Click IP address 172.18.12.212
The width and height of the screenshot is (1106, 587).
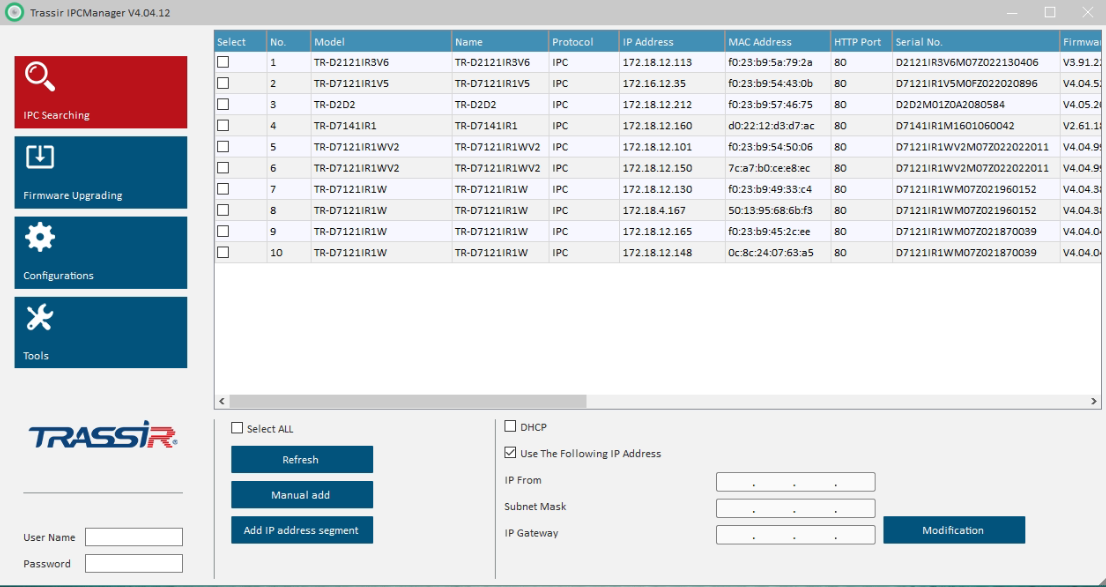coord(657,104)
